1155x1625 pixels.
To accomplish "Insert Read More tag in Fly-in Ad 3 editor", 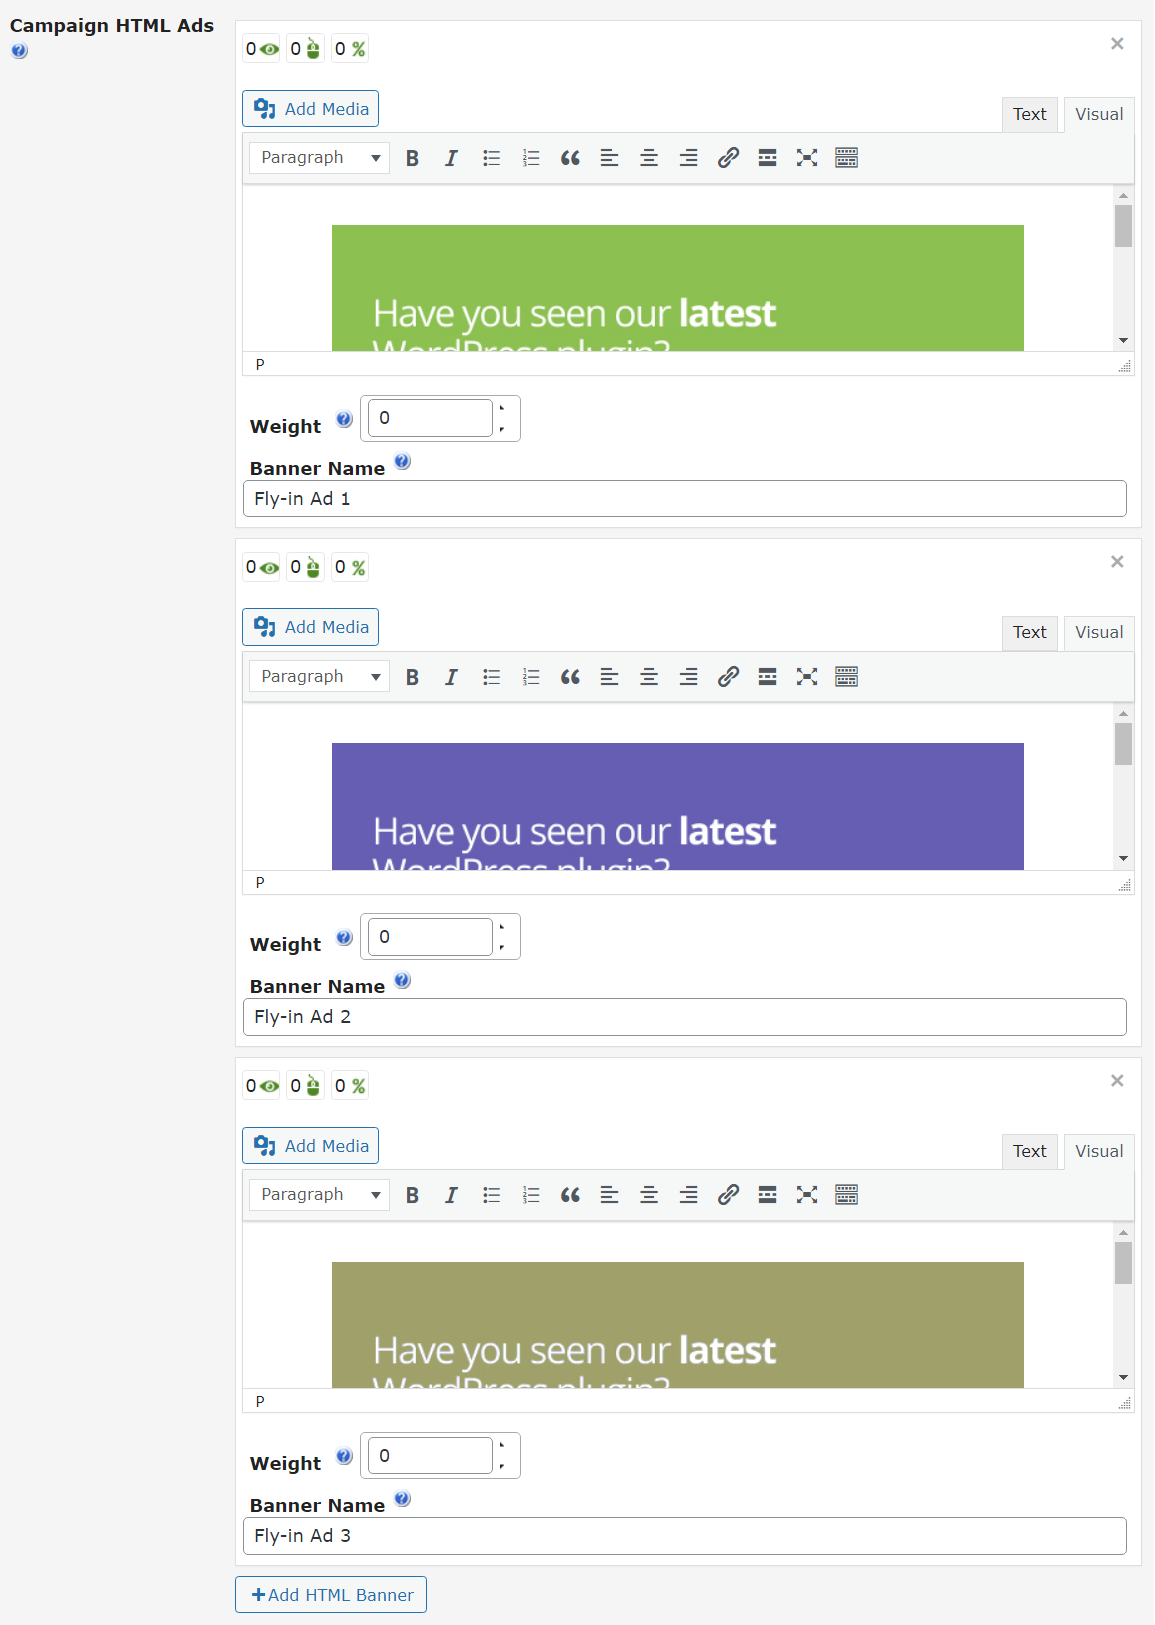I will (x=767, y=1195).
